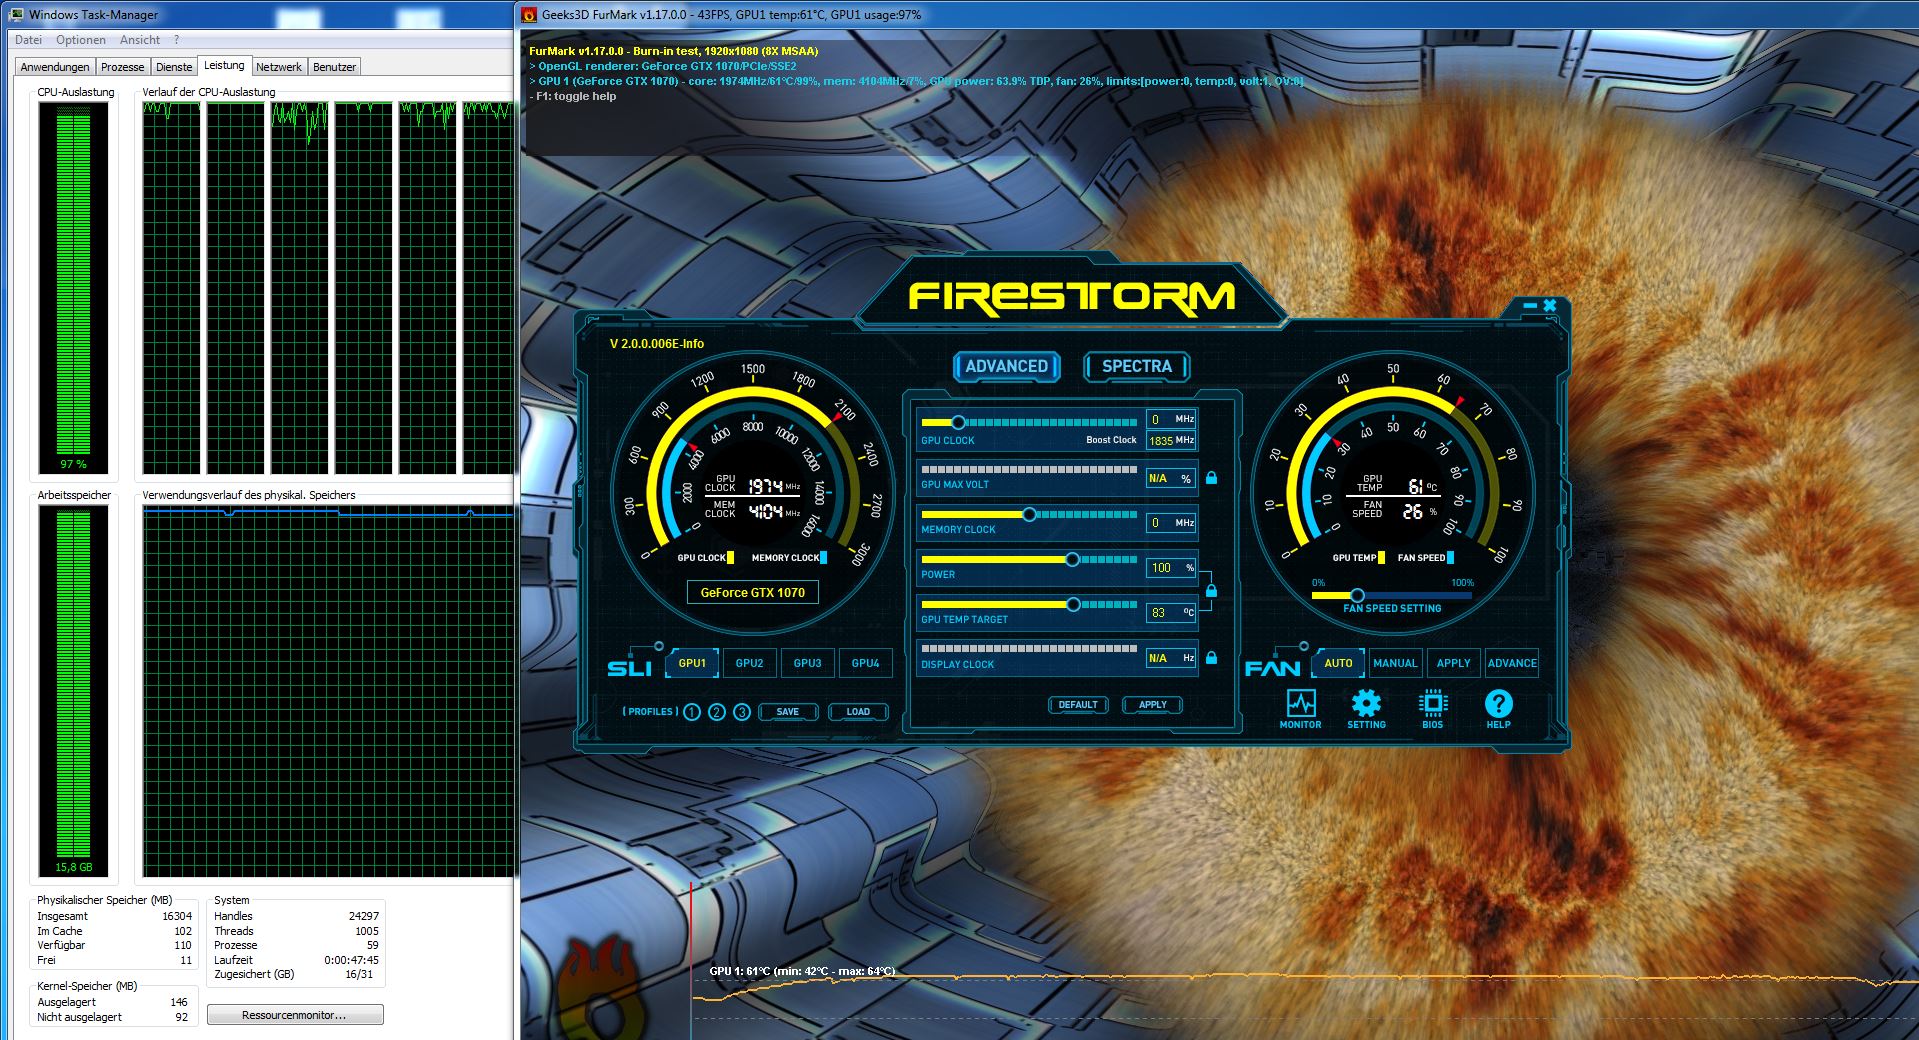This screenshot has width=1919, height=1040.
Task: Open the Optionen menu
Action: 81,40
